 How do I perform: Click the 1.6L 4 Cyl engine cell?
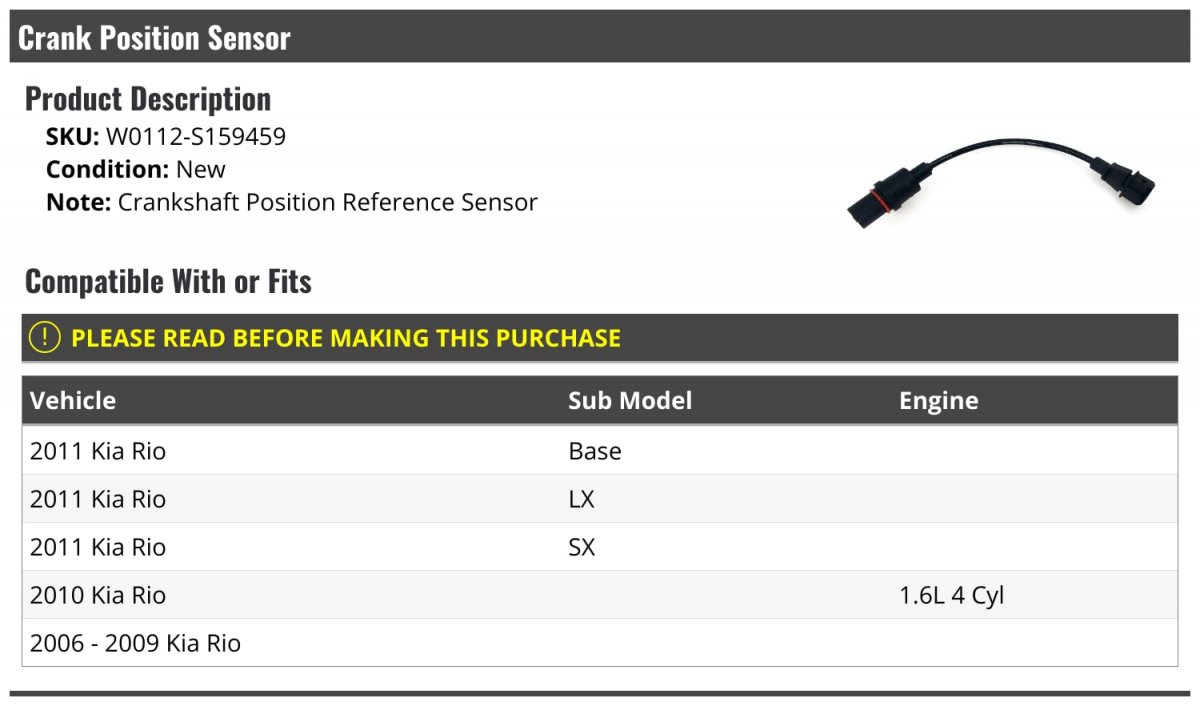pos(951,596)
